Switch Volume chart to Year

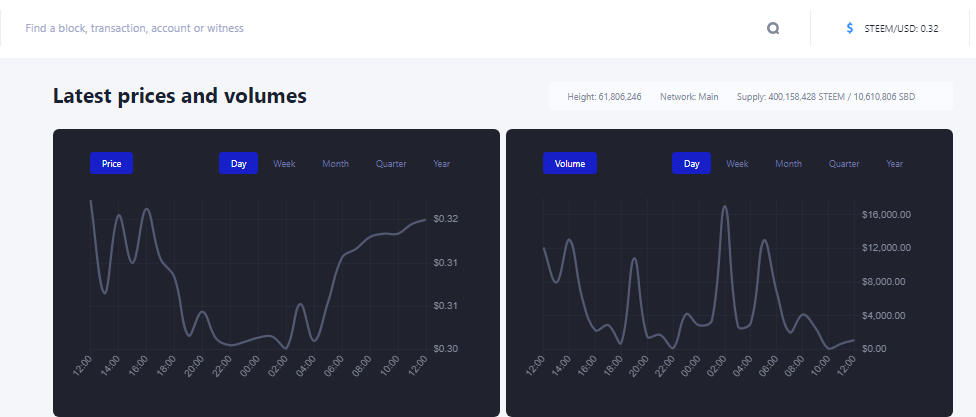tap(894, 164)
